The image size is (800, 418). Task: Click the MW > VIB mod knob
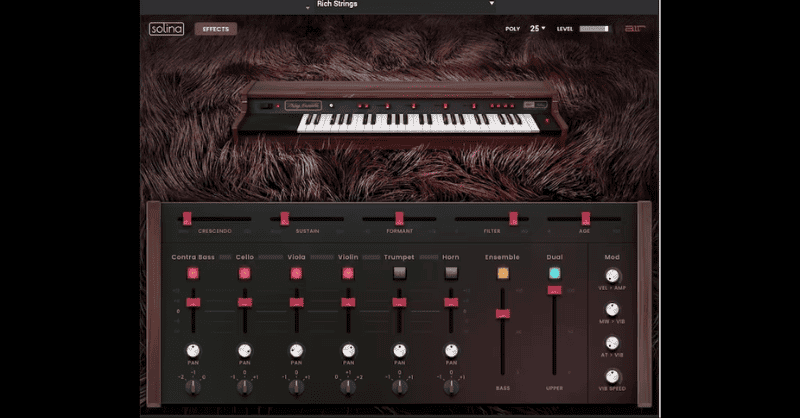click(x=612, y=309)
